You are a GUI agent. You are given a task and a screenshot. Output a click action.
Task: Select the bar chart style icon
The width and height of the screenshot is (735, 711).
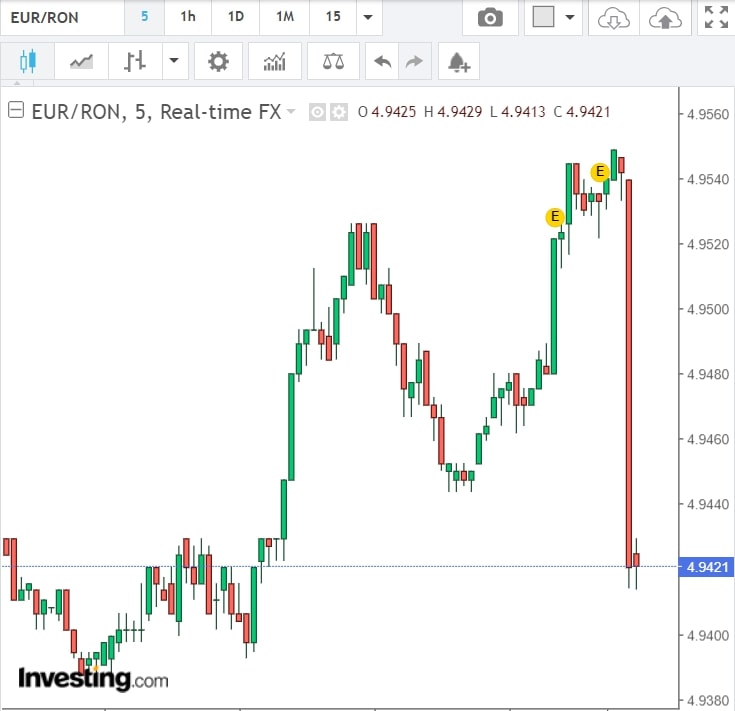coord(135,62)
